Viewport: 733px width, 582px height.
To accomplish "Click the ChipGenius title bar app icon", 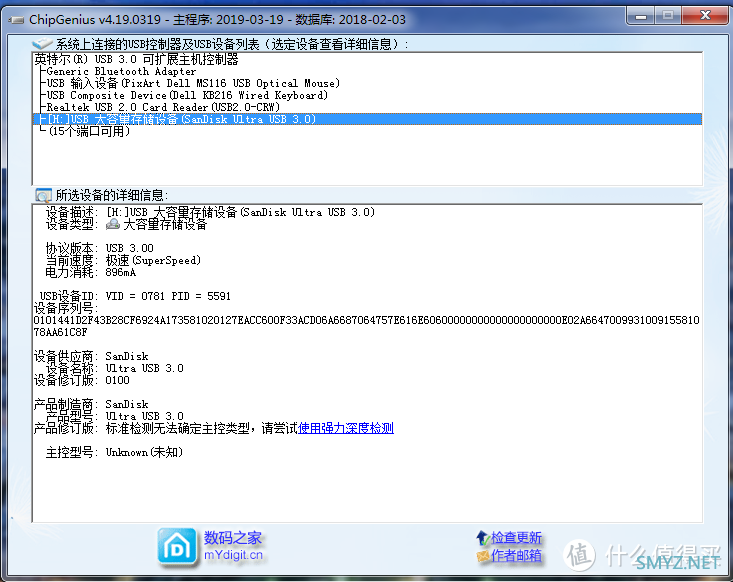I will pyautogui.click(x=16, y=20).
